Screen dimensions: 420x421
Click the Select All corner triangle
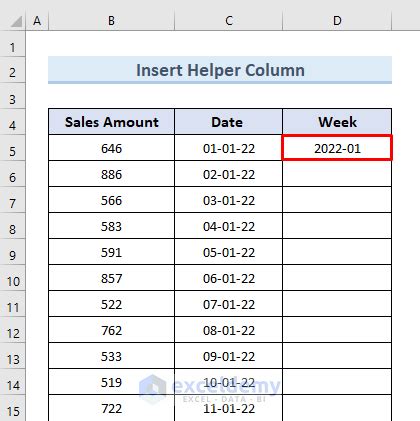pyautogui.click(x=16, y=21)
